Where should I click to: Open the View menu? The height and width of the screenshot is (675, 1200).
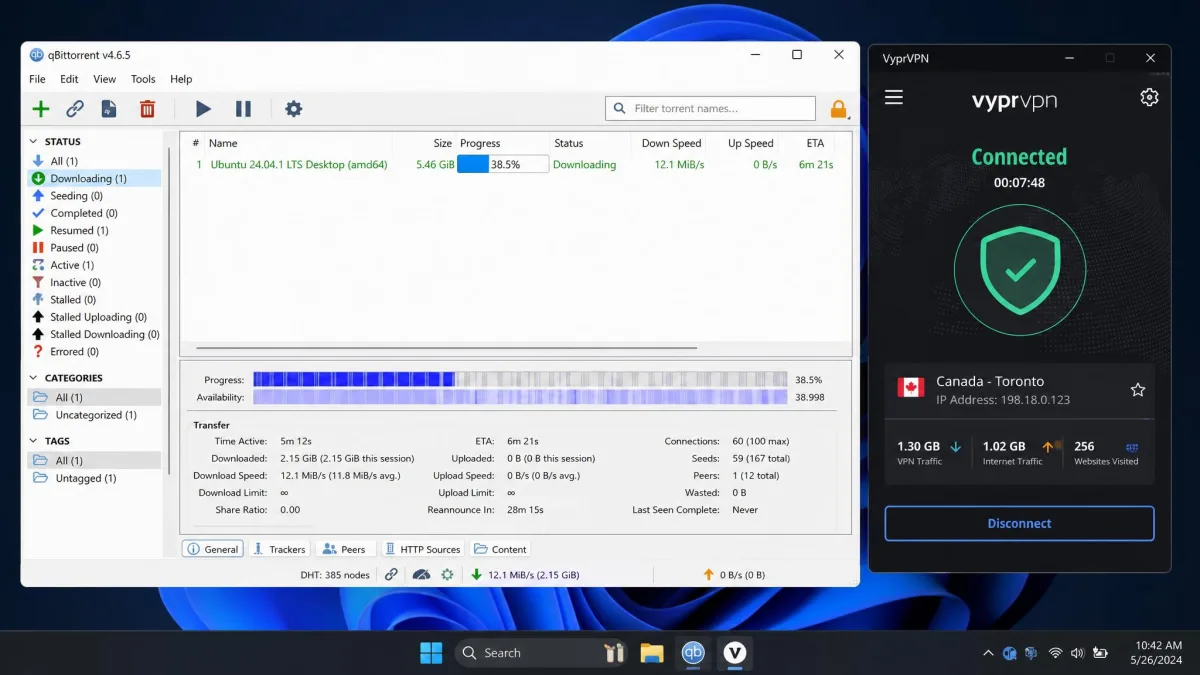pos(105,79)
